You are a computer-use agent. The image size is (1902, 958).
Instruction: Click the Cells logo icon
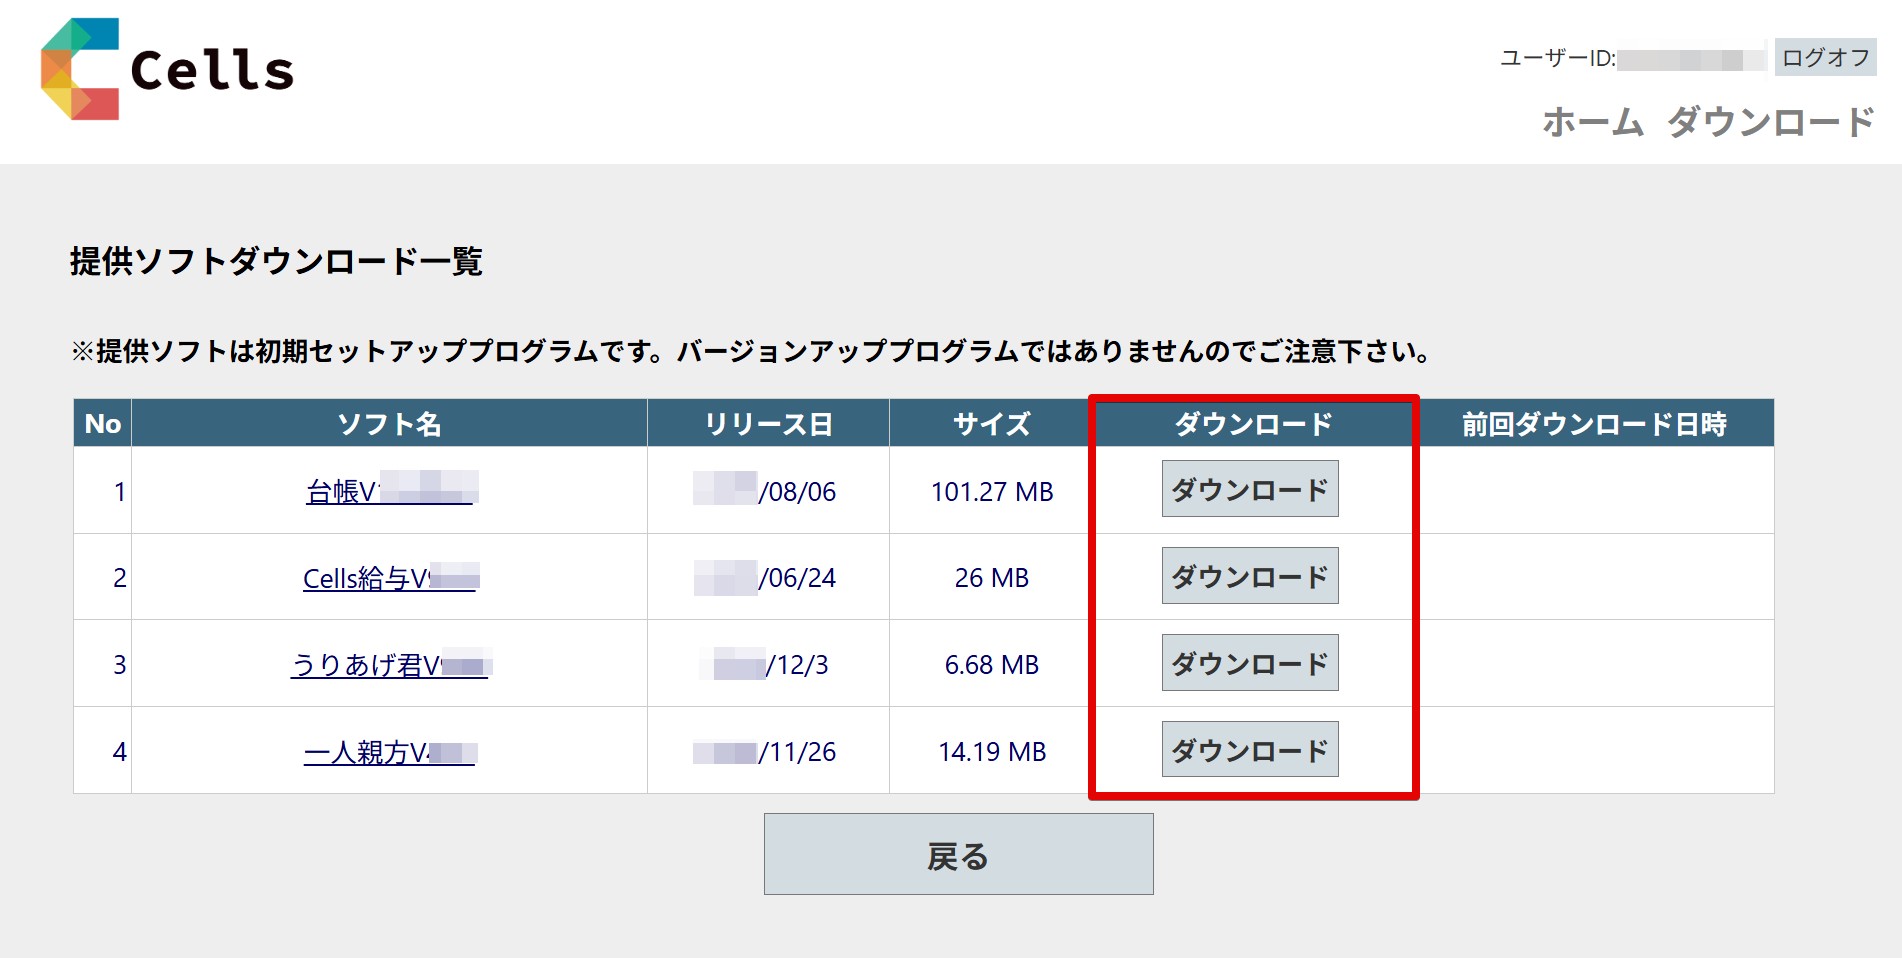(x=80, y=69)
